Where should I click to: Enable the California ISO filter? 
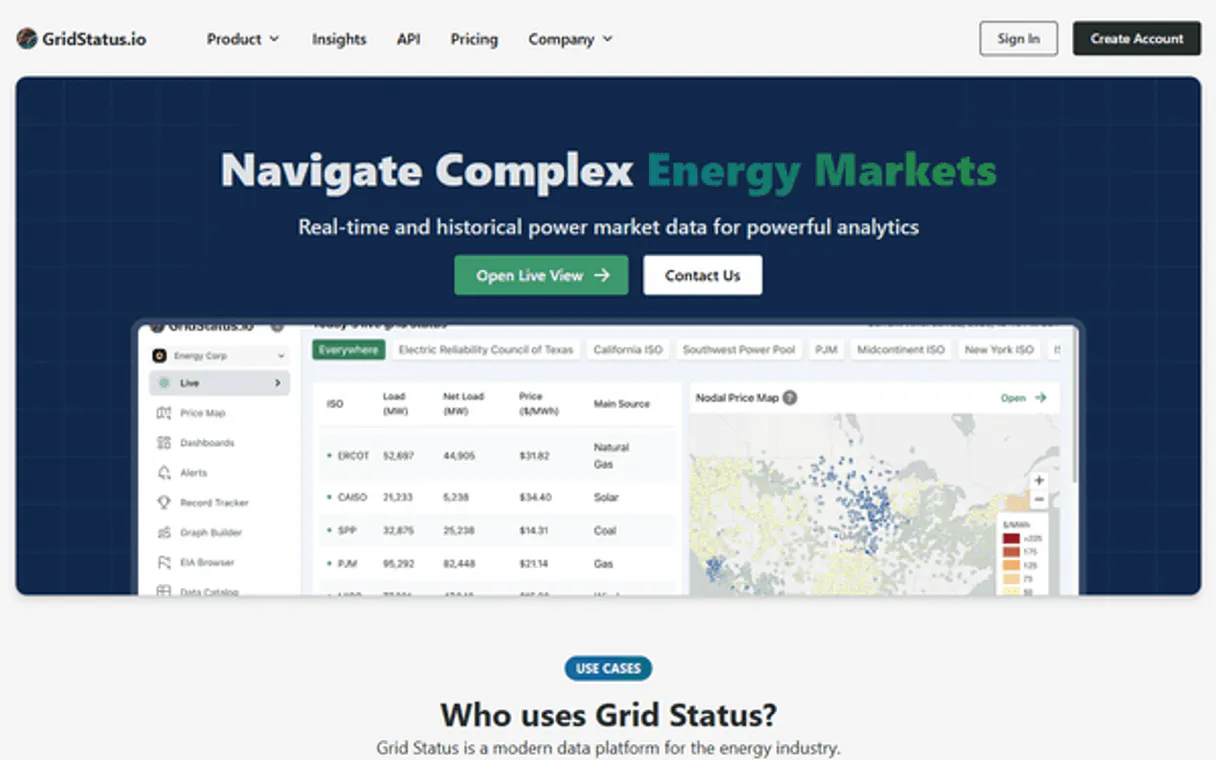pyautogui.click(x=628, y=349)
